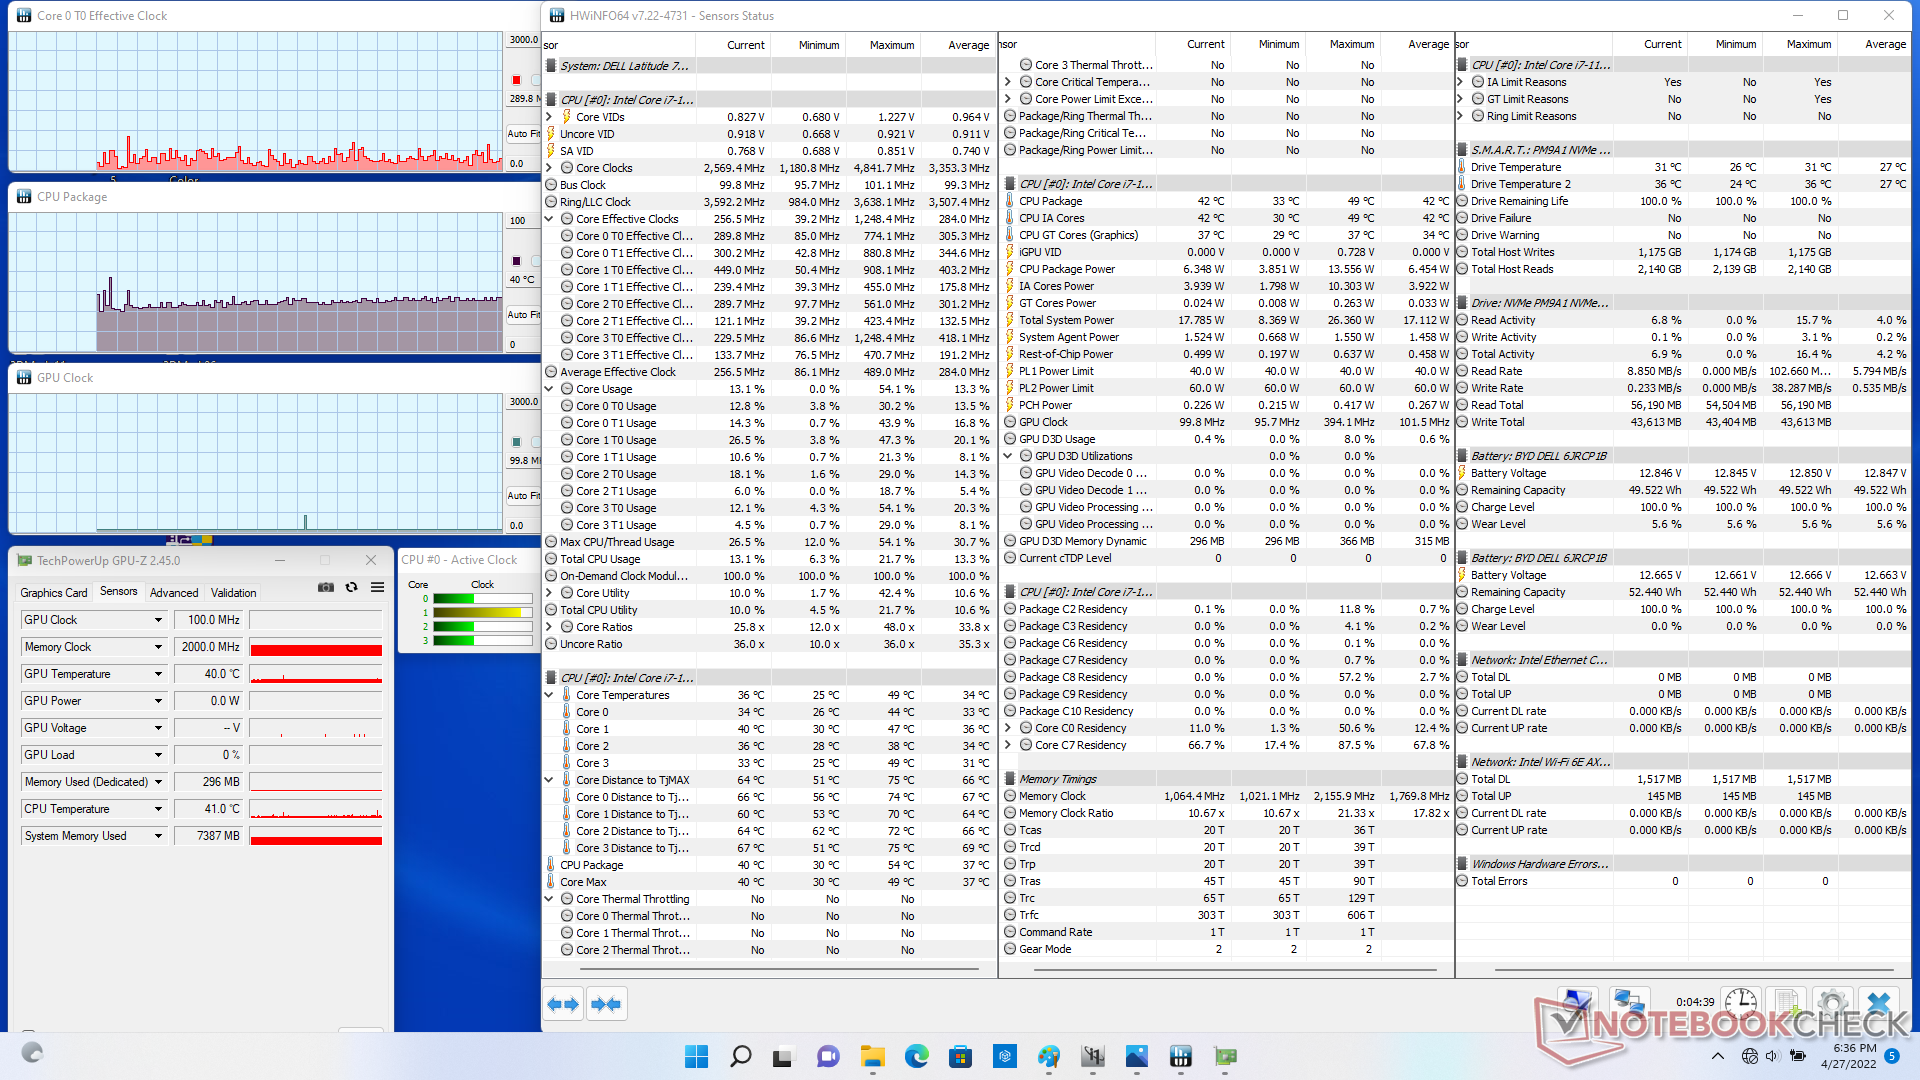This screenshot has height=1080, width=1920.
Task: Click the expand columns left-right arrows icon
Action: (x=563, y=1004)
